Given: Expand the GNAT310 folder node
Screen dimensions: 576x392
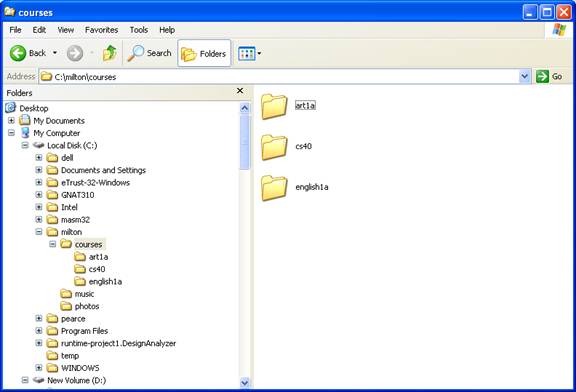Looking at the screenshot, I should point(39,195).
